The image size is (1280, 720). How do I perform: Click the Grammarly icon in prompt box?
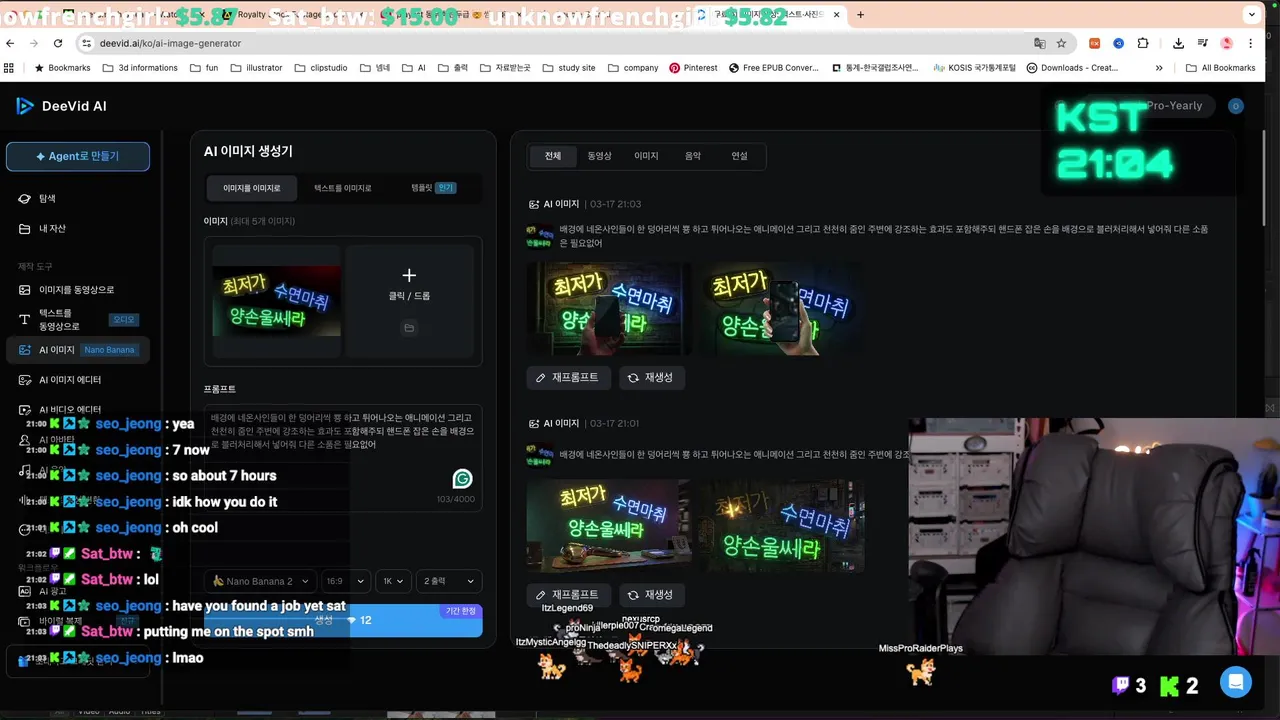[462, 479]
